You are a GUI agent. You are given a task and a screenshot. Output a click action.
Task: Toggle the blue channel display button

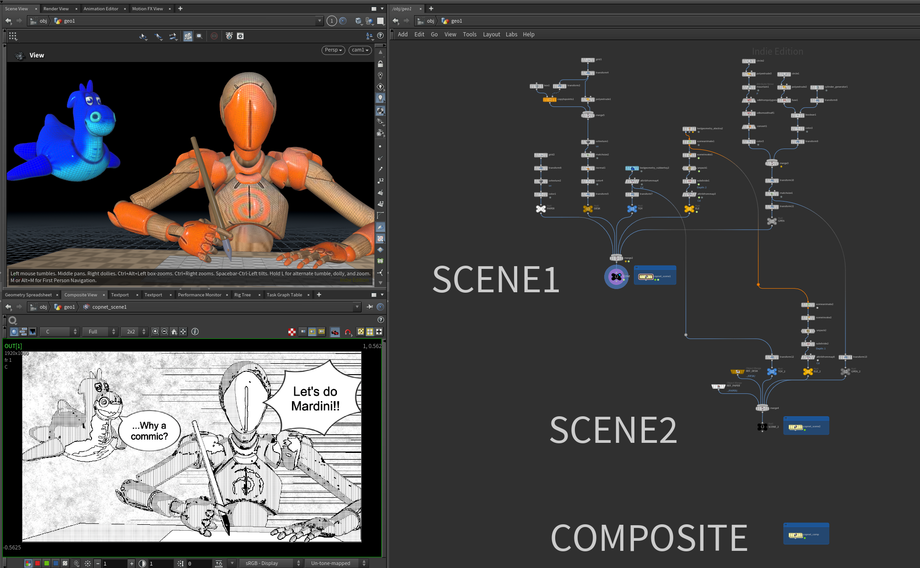click(57, 563)
